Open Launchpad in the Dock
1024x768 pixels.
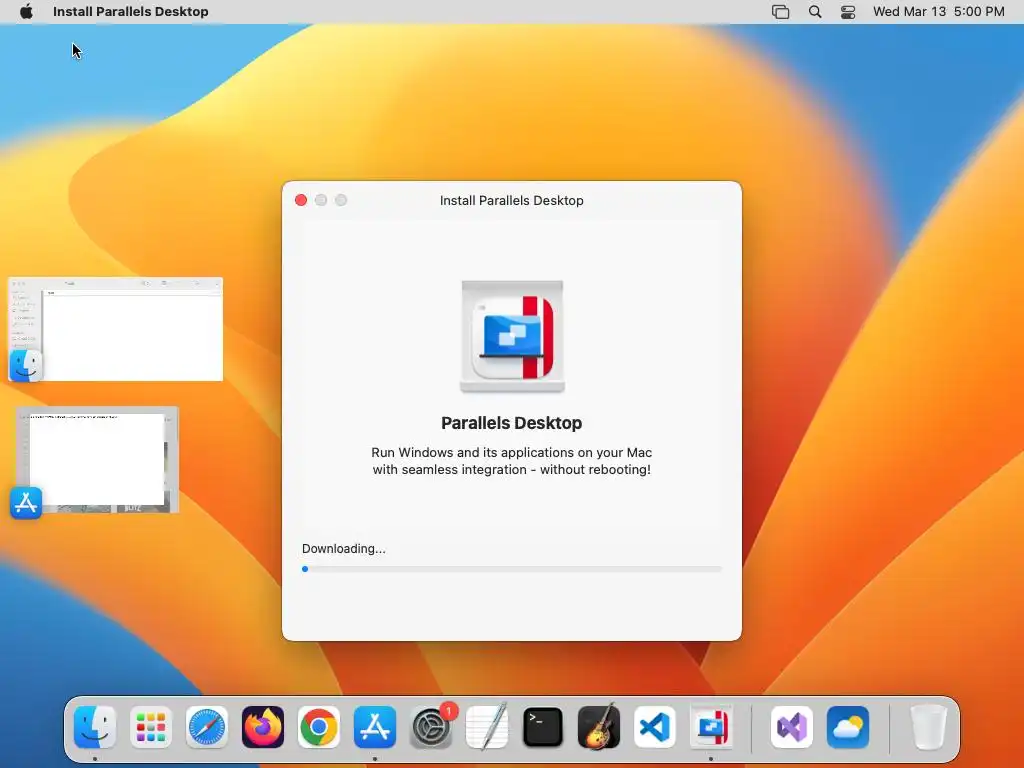[x=151, y=727]
